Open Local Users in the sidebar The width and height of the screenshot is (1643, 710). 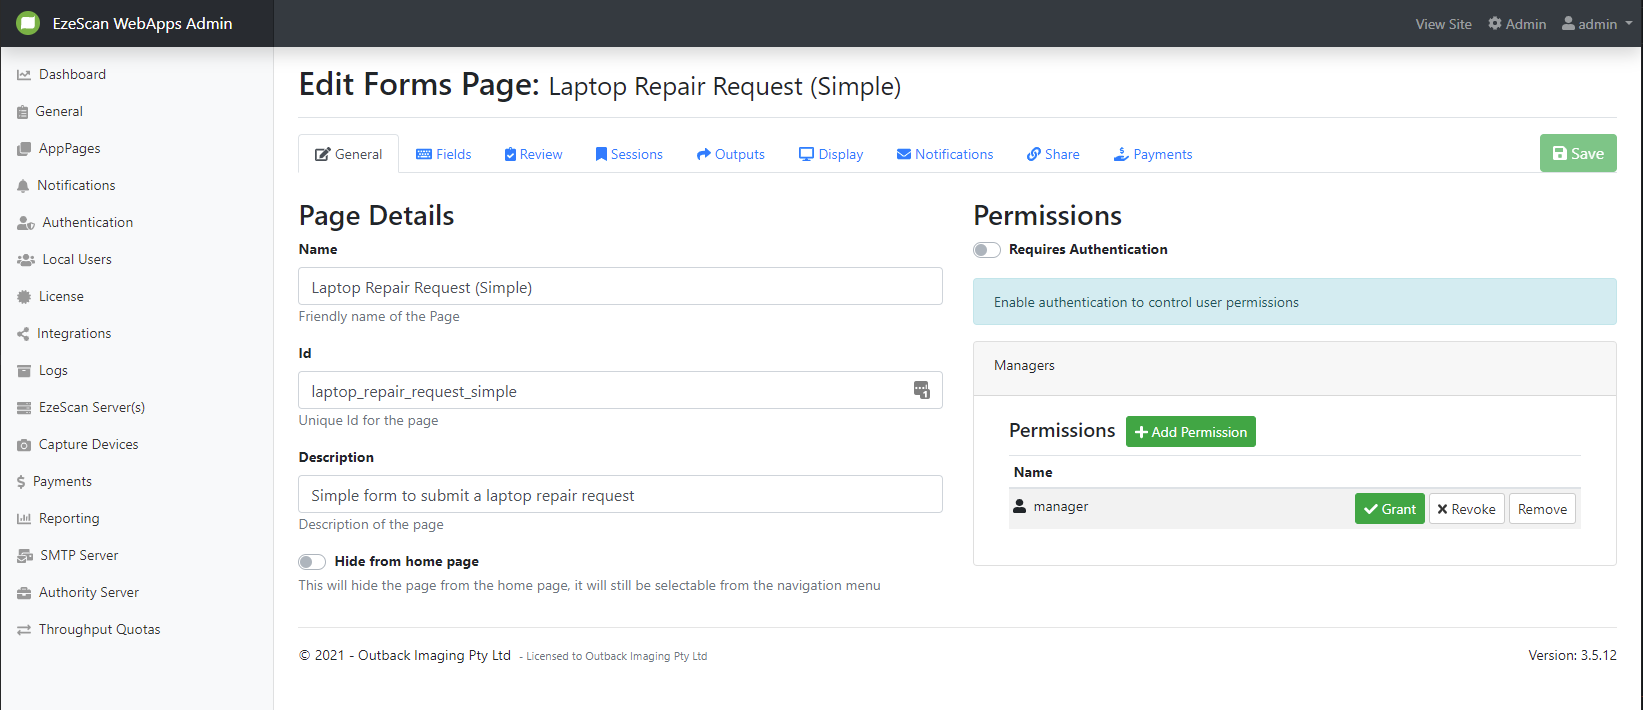coord(77,259)
